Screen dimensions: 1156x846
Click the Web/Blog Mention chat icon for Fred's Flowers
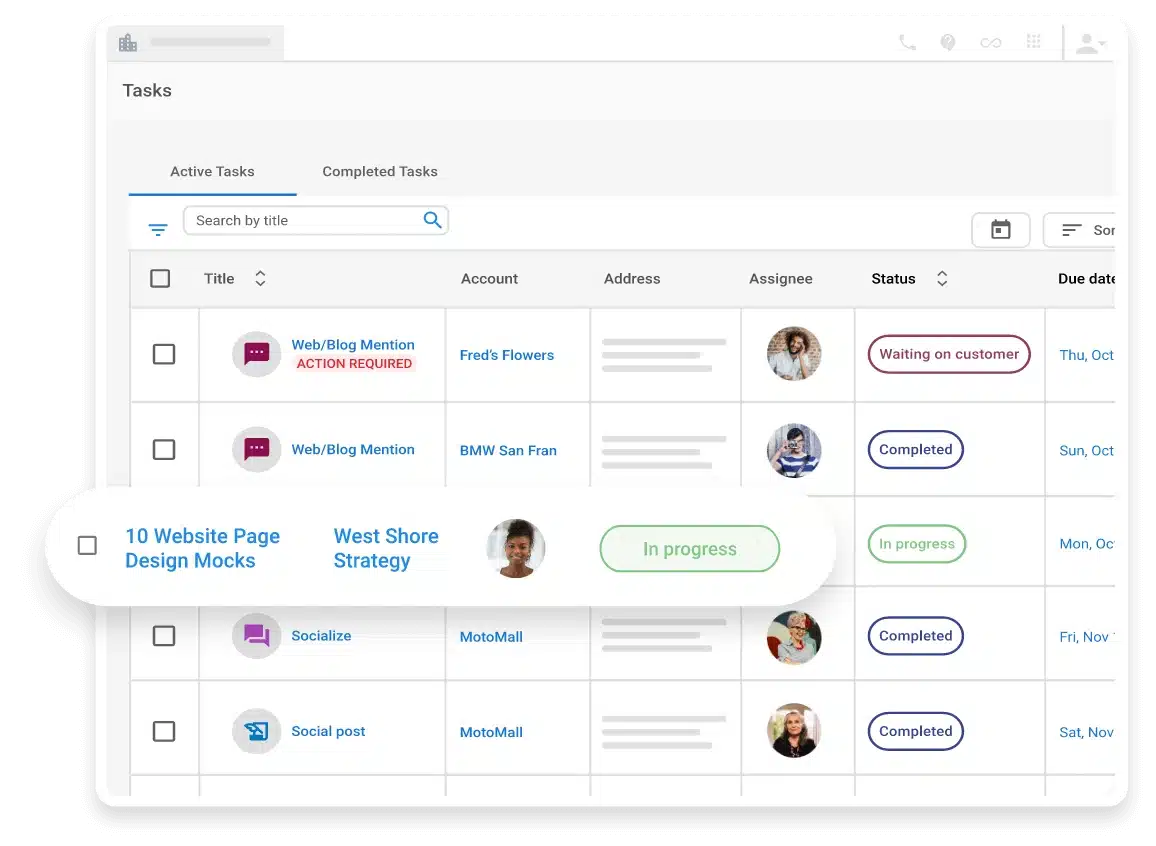[256, 354]
